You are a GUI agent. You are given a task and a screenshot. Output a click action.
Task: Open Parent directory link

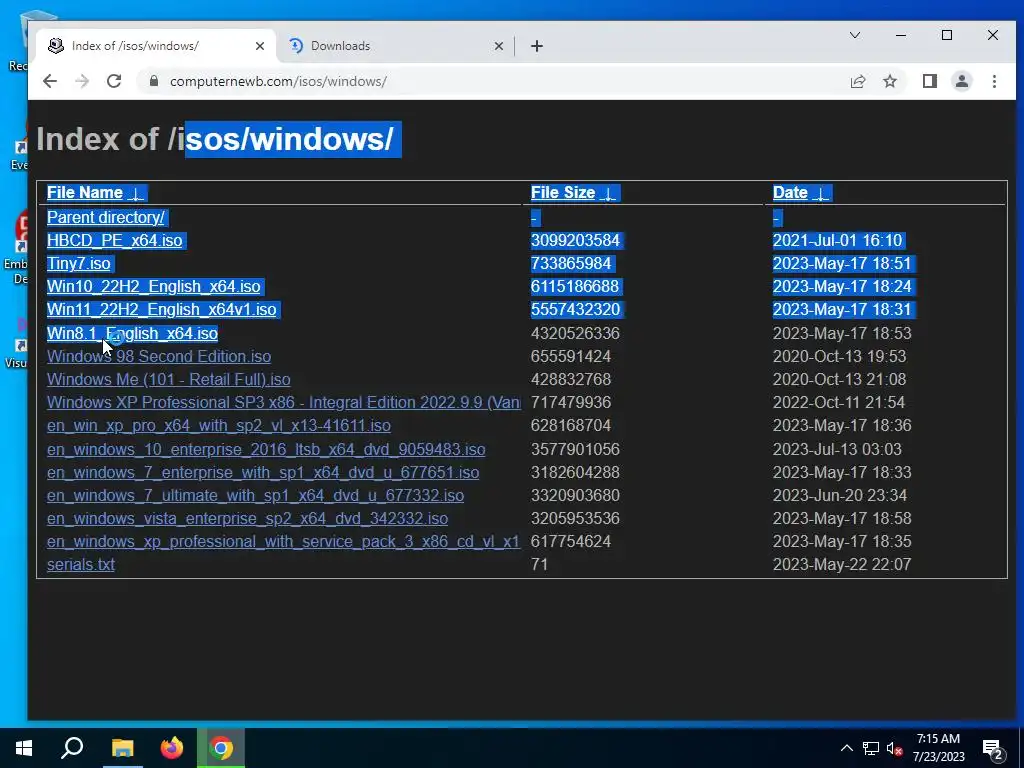tap(106, 217)
